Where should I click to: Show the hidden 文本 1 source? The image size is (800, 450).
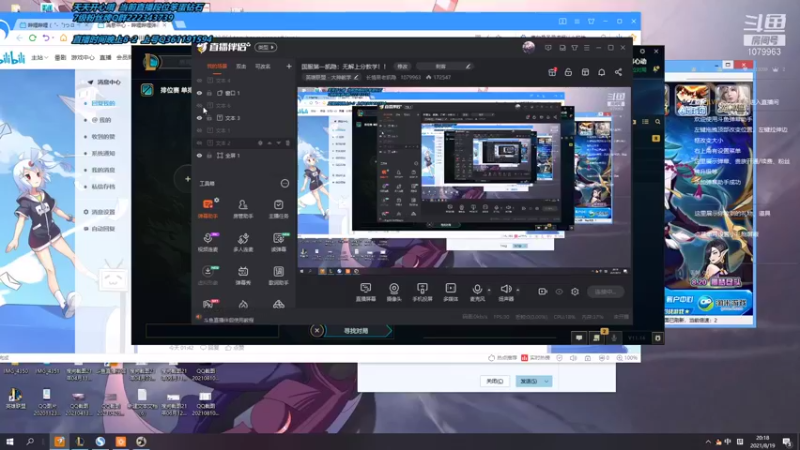click(199, 131)
